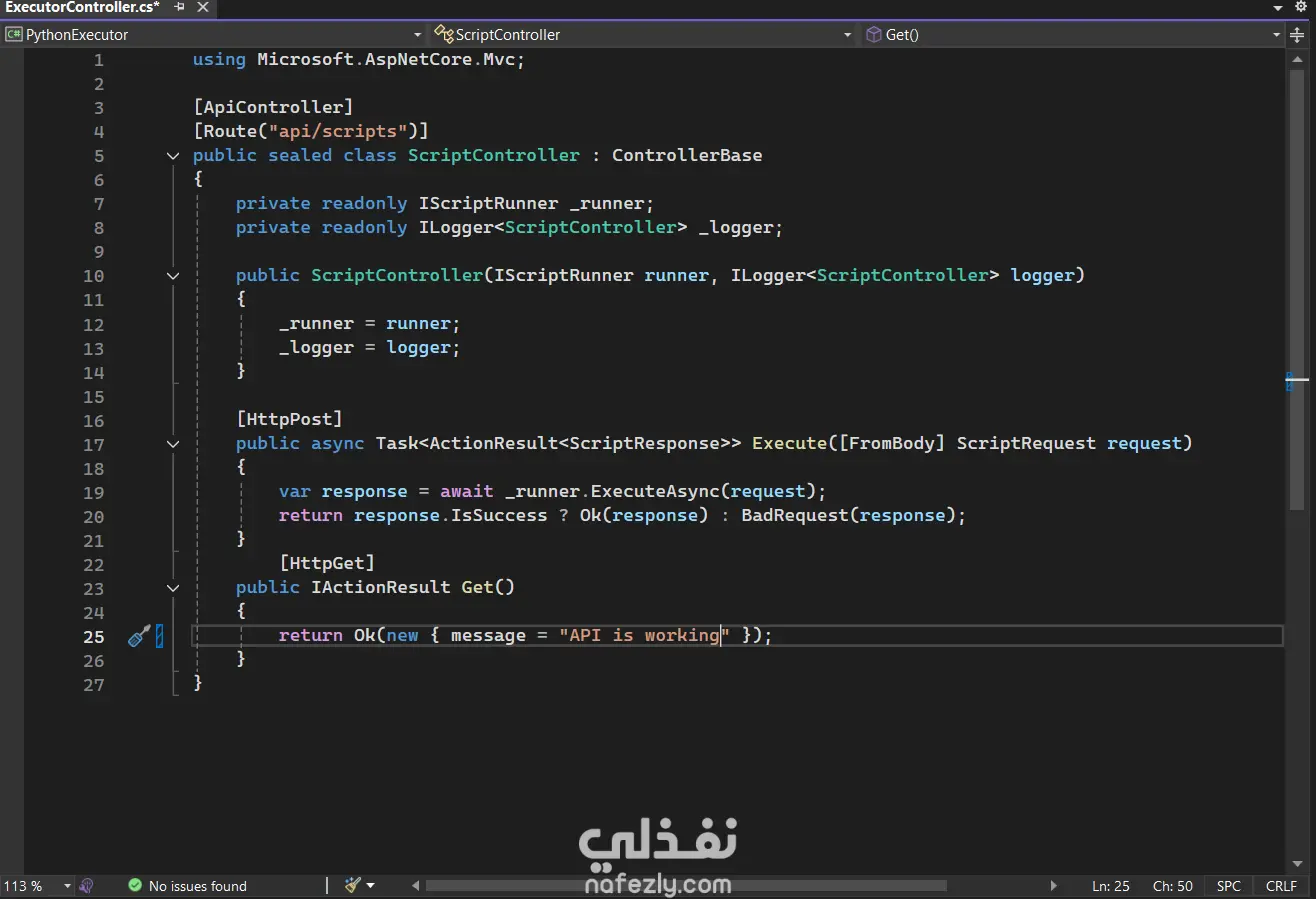
Task: Click the SPC indentation setting
Action: (x=1229, y=886)
